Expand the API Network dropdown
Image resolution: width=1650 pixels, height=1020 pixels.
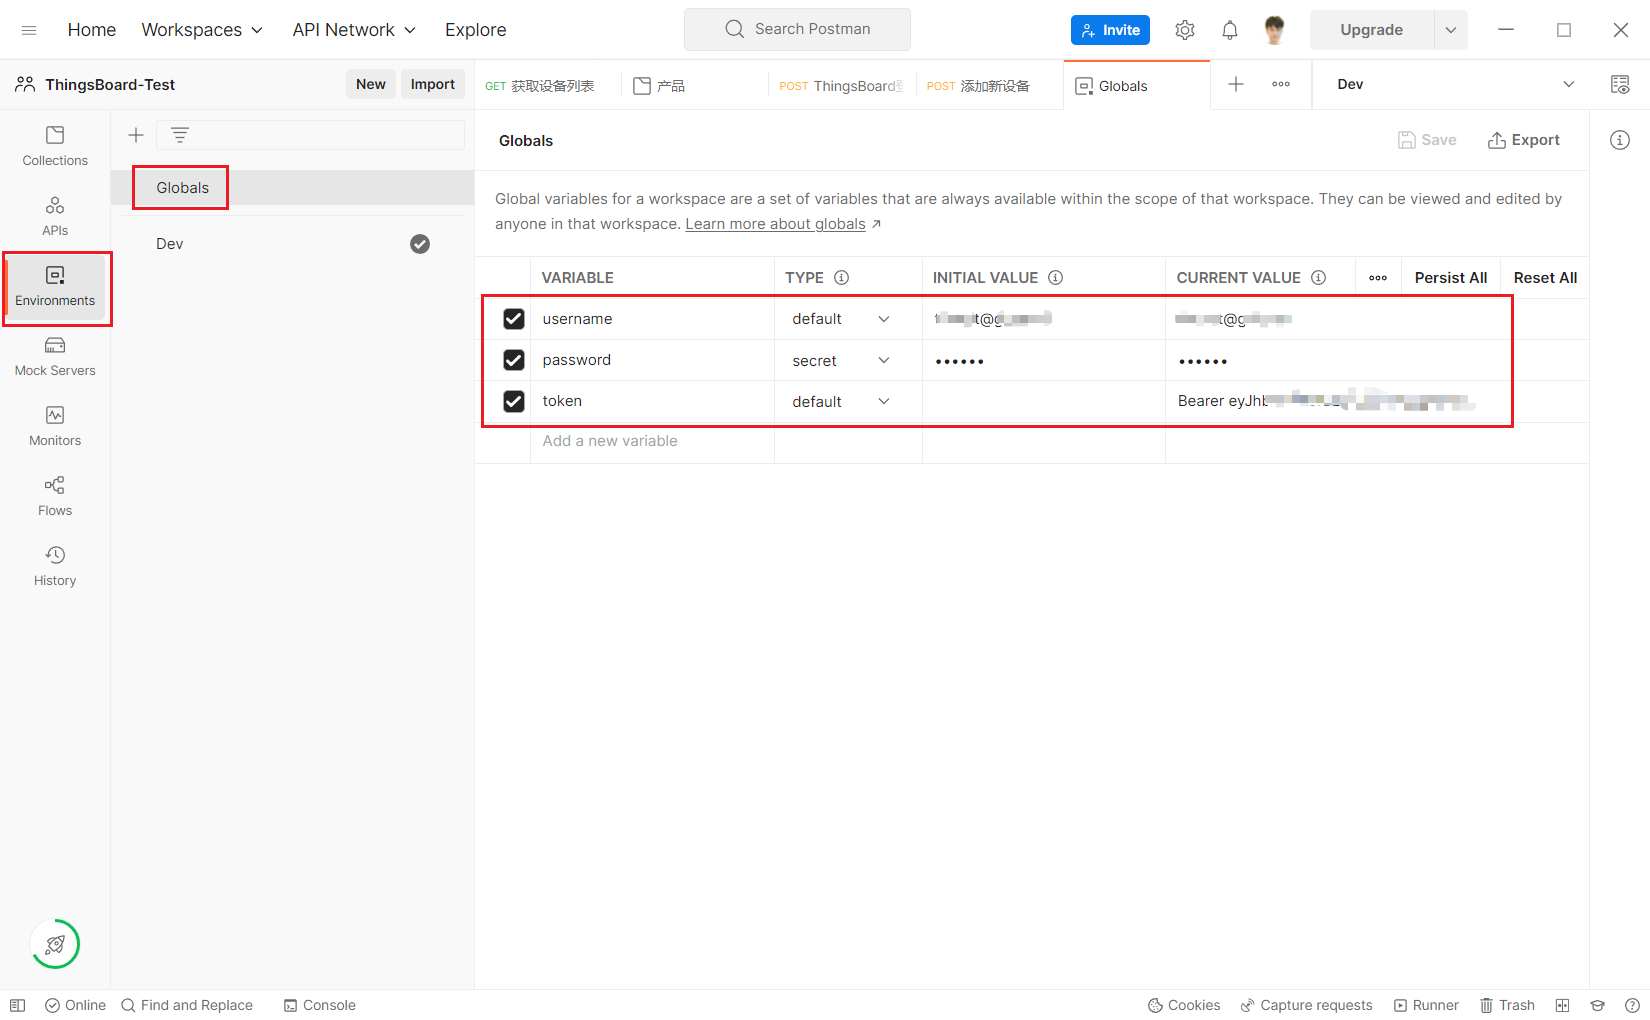pyautogui.click(x=354, y=30)
